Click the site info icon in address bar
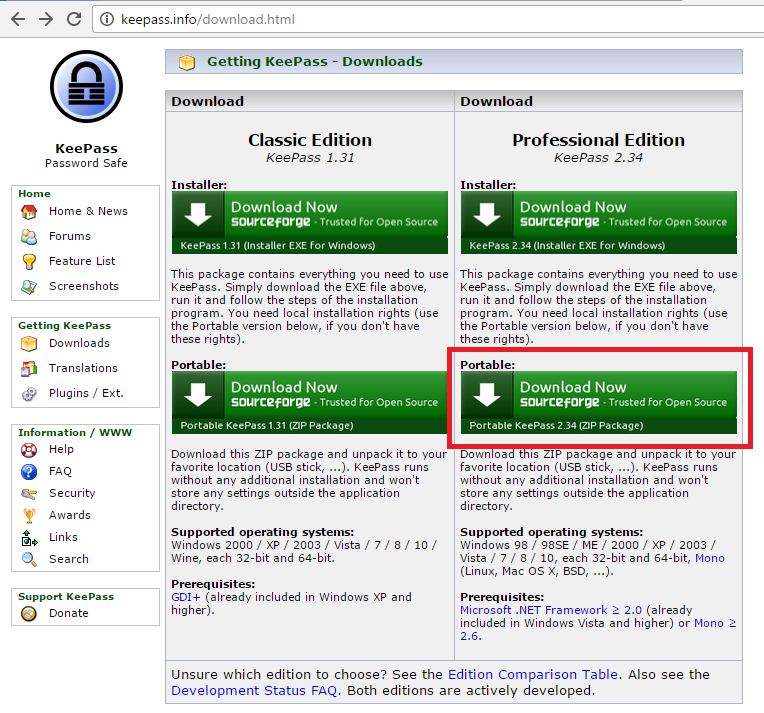The image size is (764, 713). 107,19
